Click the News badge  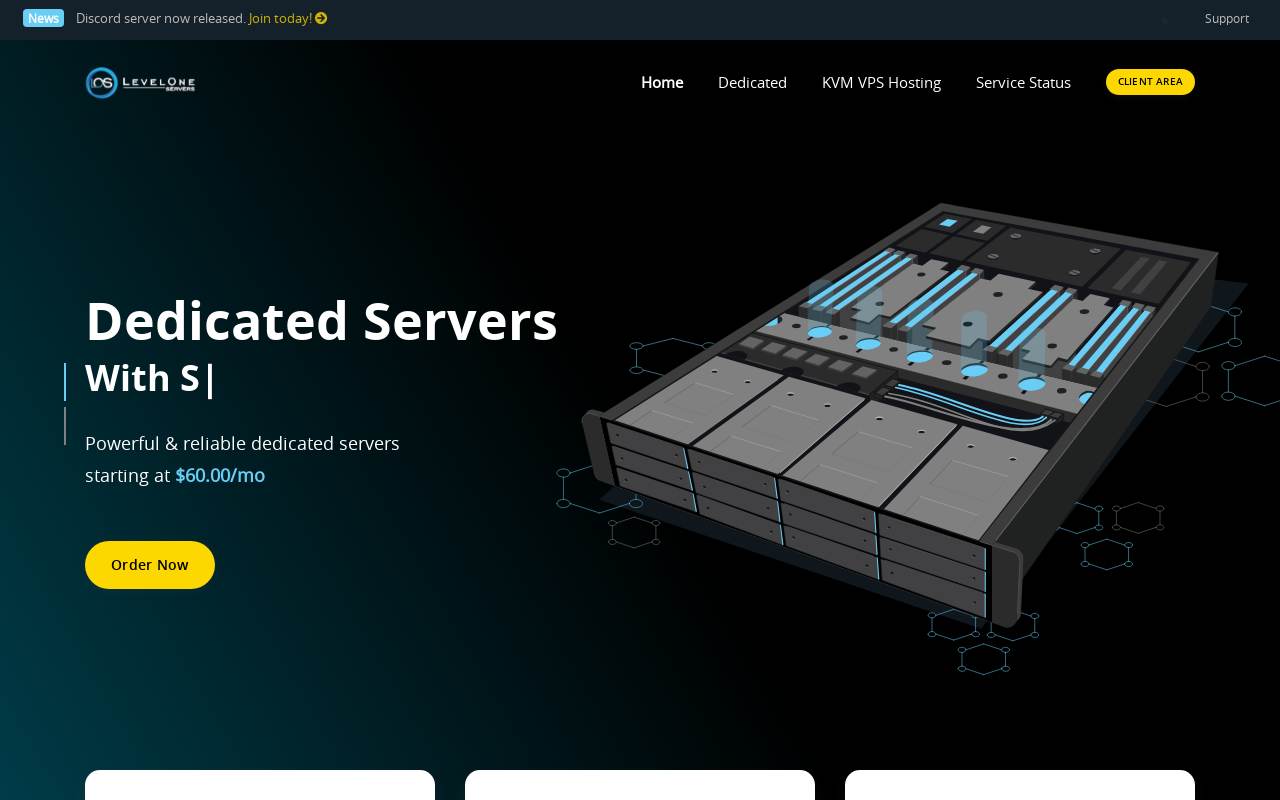pos(43,18)
